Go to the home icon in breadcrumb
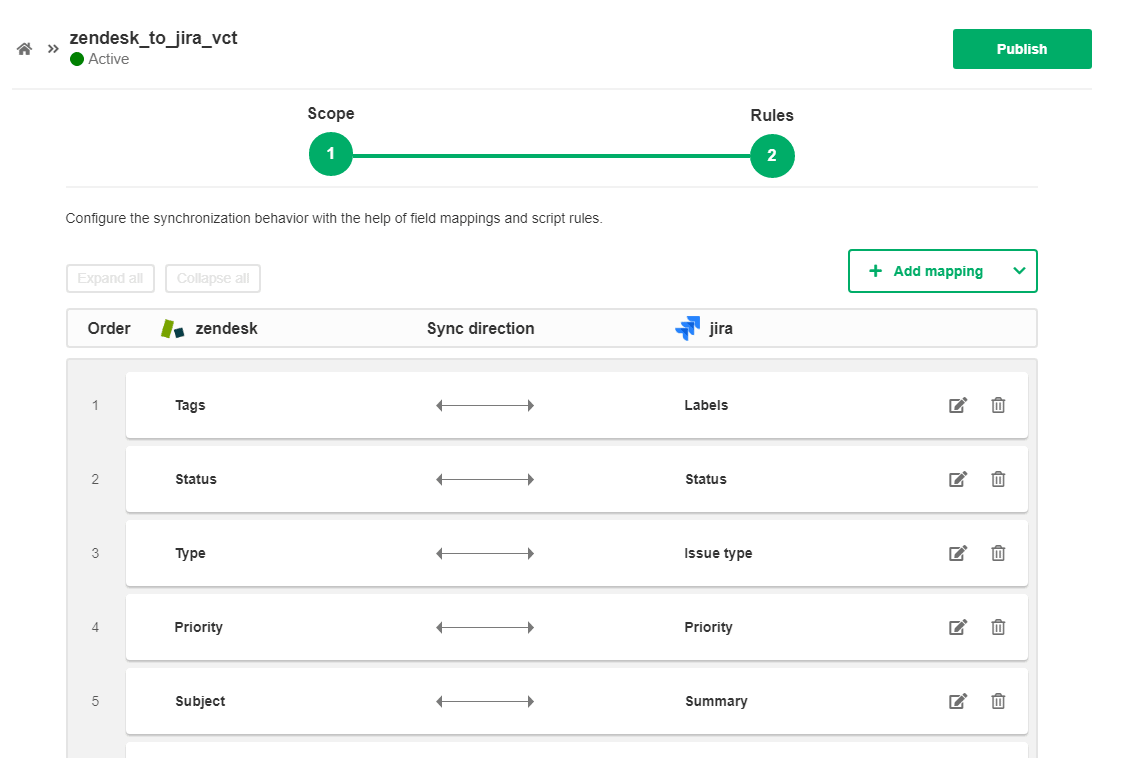This screenshot has width=1145, height=760. (24, 49)
